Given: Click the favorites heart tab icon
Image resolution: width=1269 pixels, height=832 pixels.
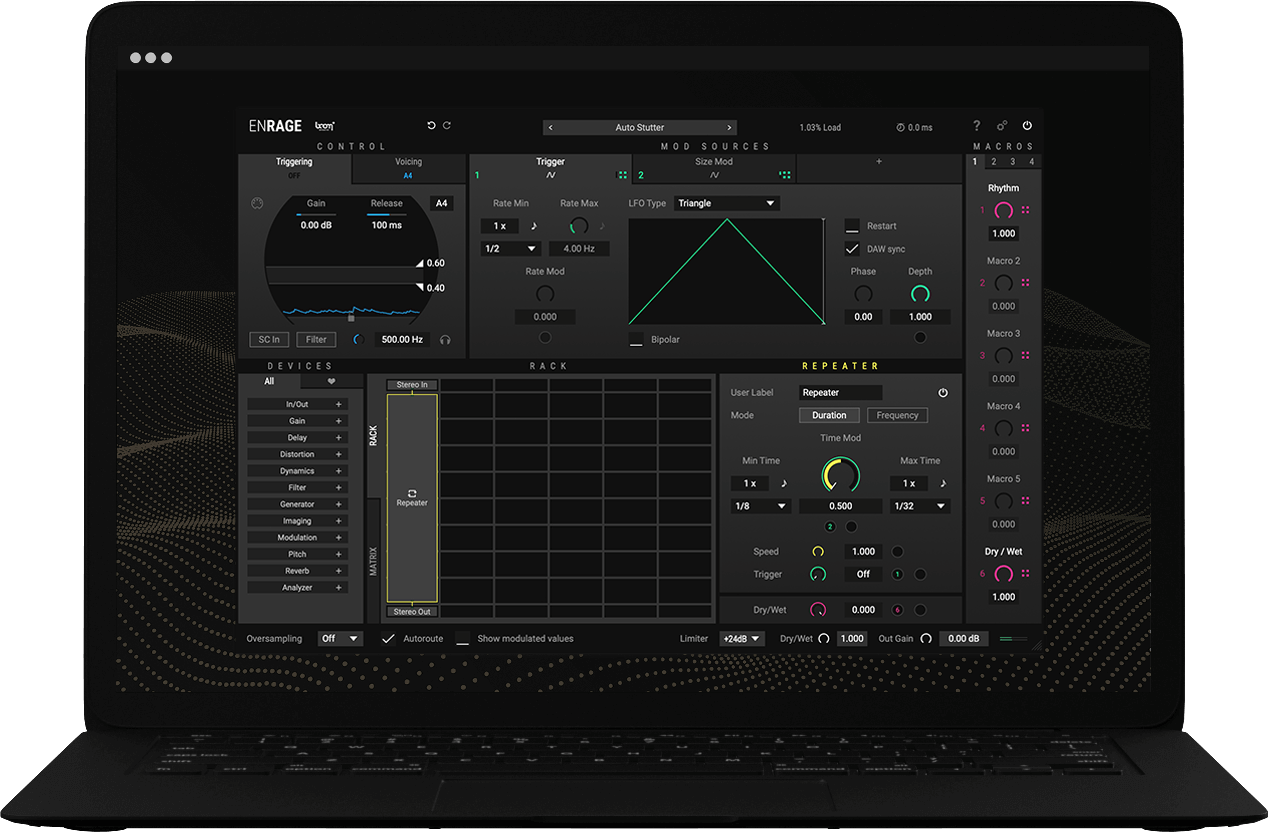Looking at the screenshot, I should tap(331, 381).
